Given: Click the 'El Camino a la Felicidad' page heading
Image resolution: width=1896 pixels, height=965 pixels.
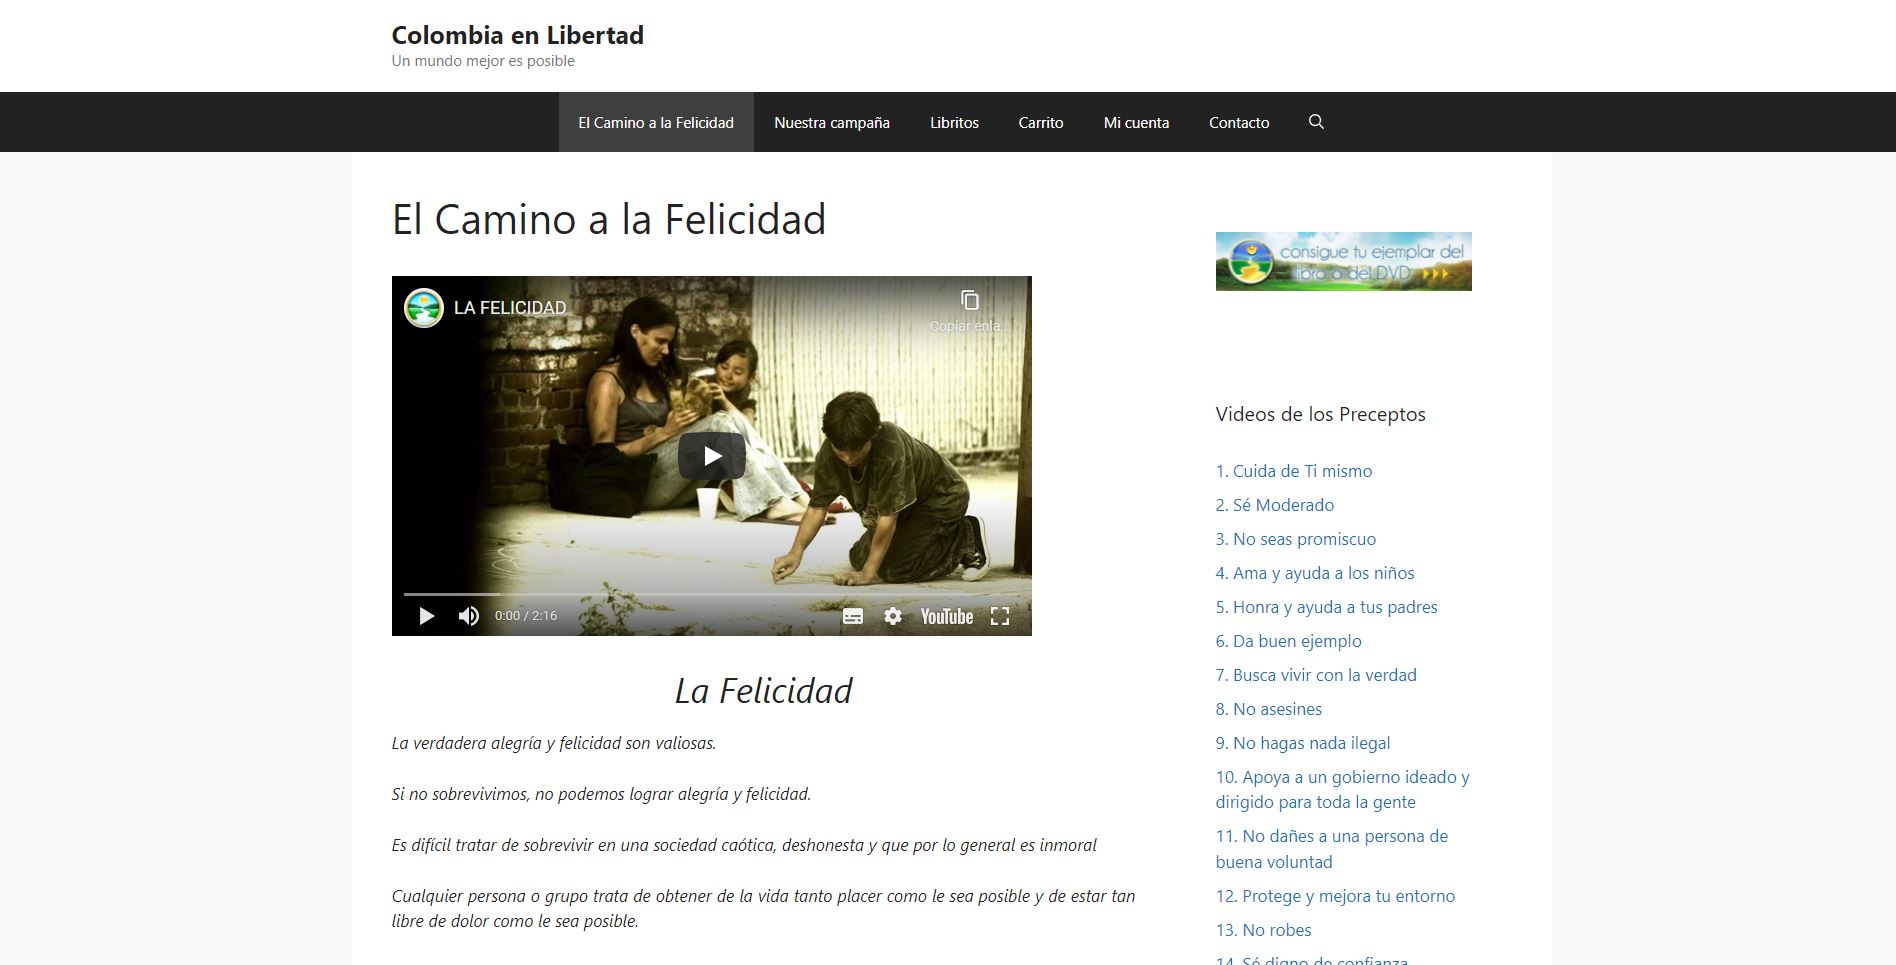Looking at the screenshot, I should tap(609, 219).
